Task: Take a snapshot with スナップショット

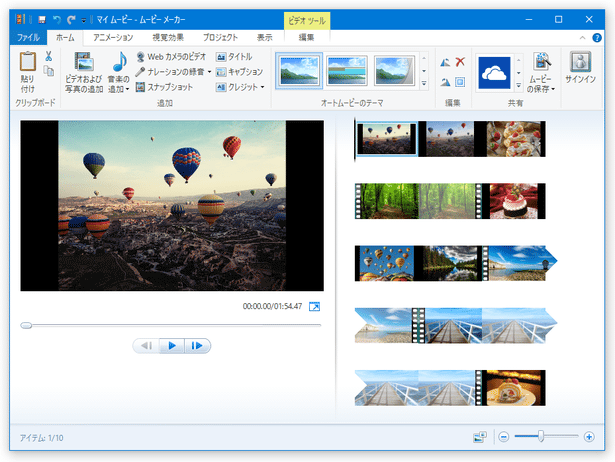Action: (164, 87)
